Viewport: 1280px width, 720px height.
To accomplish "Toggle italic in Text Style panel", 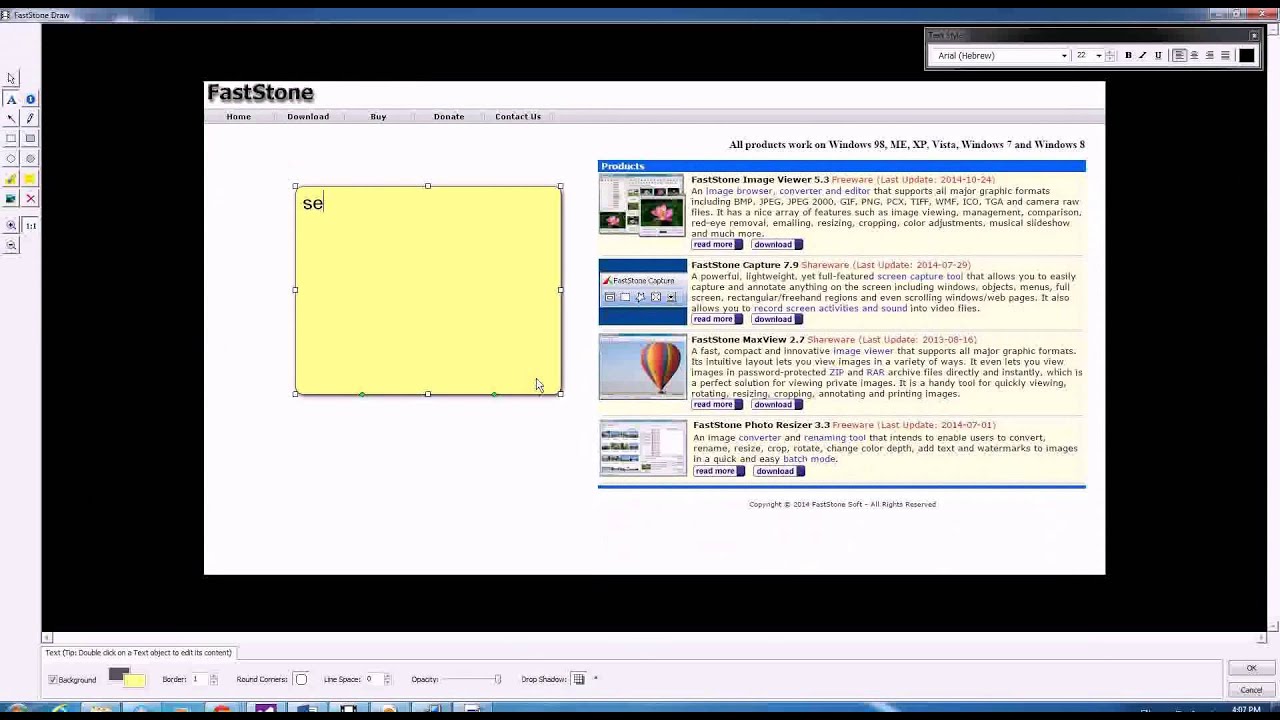I will [1143, 56].
